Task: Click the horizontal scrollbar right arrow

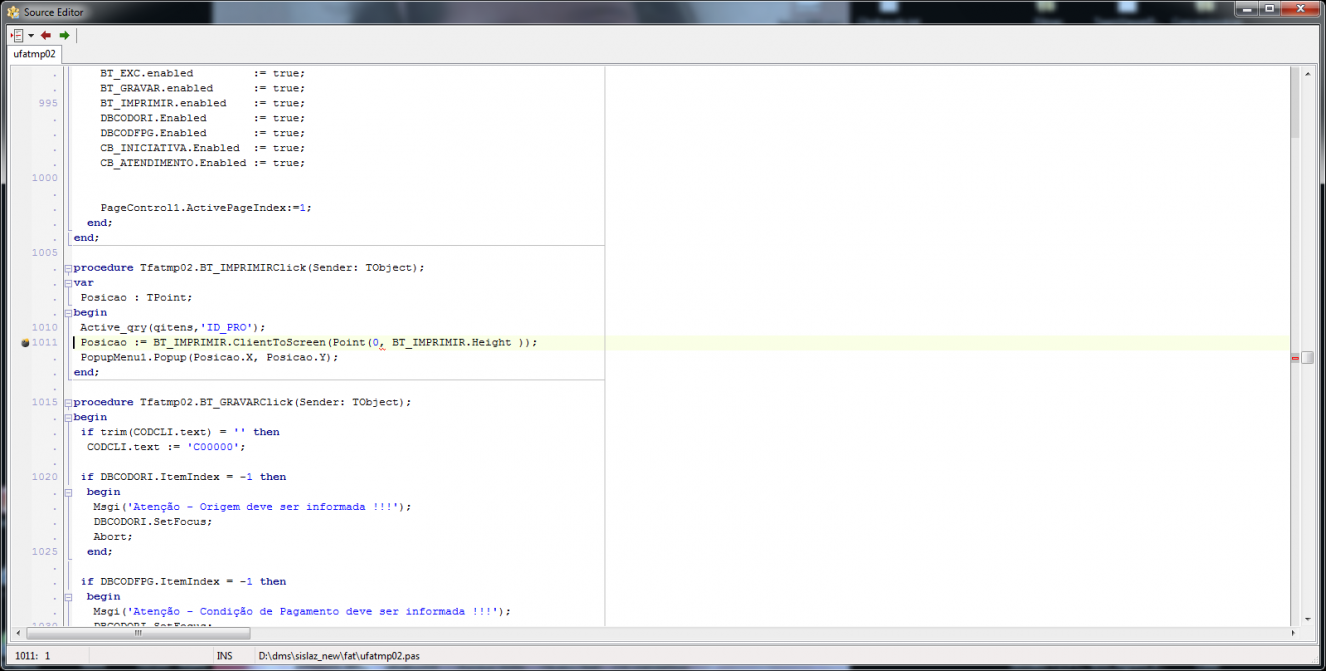Action: [1295, 633]
